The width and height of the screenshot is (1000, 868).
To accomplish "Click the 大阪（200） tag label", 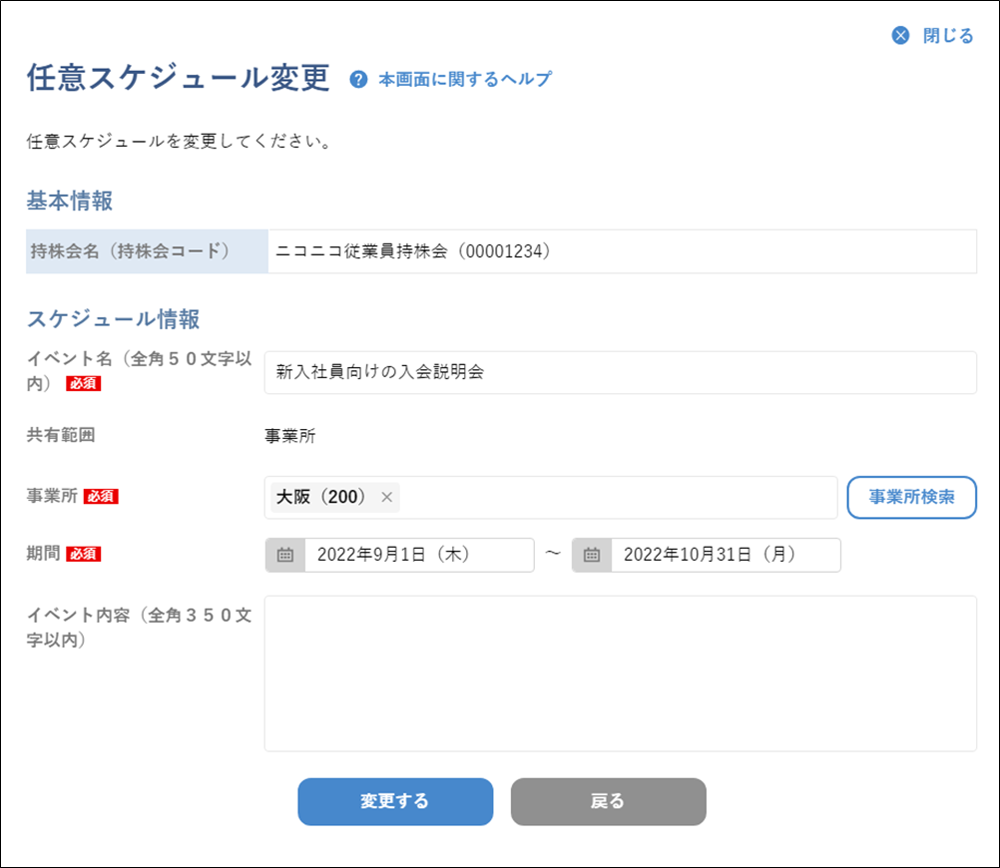I will click(x=321, y=498).
